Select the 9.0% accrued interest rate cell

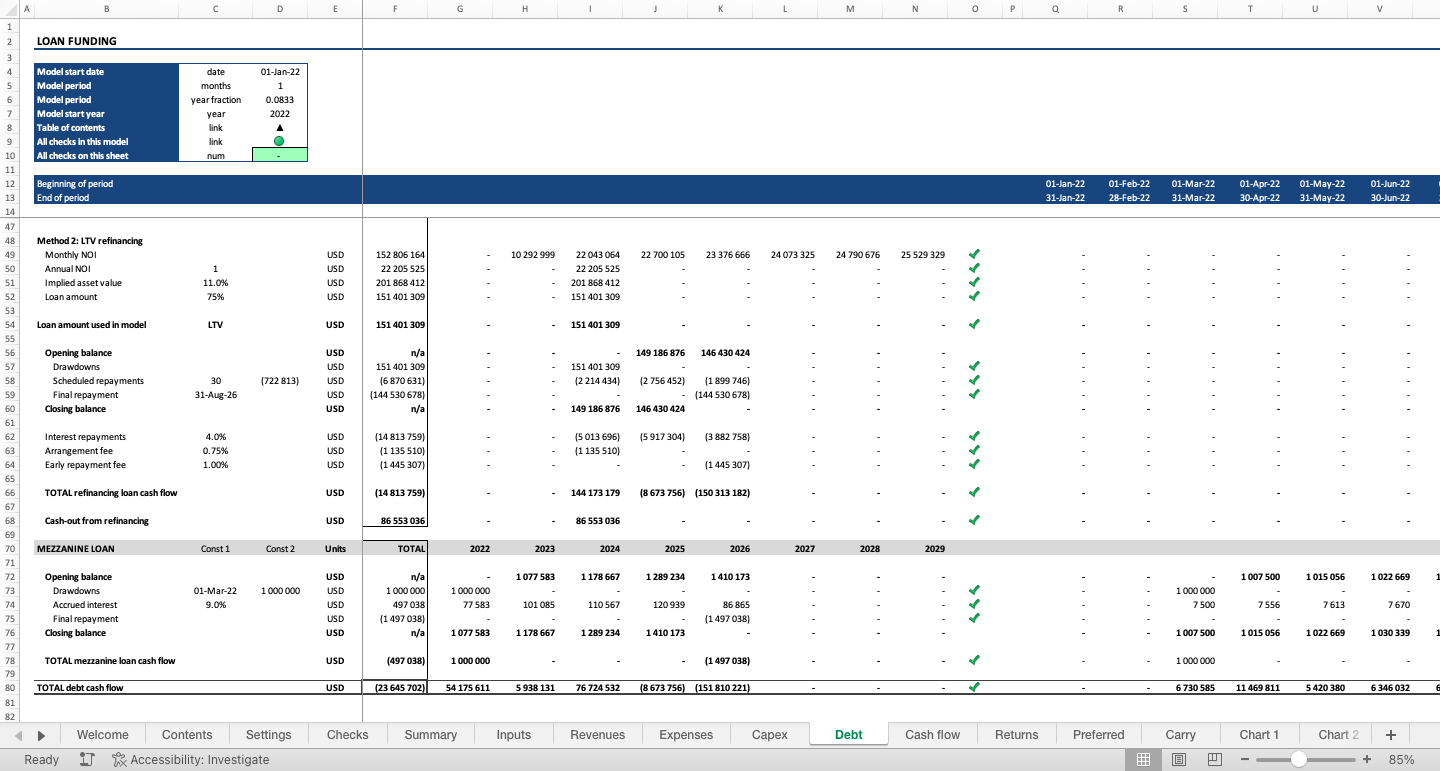(215, 604)
